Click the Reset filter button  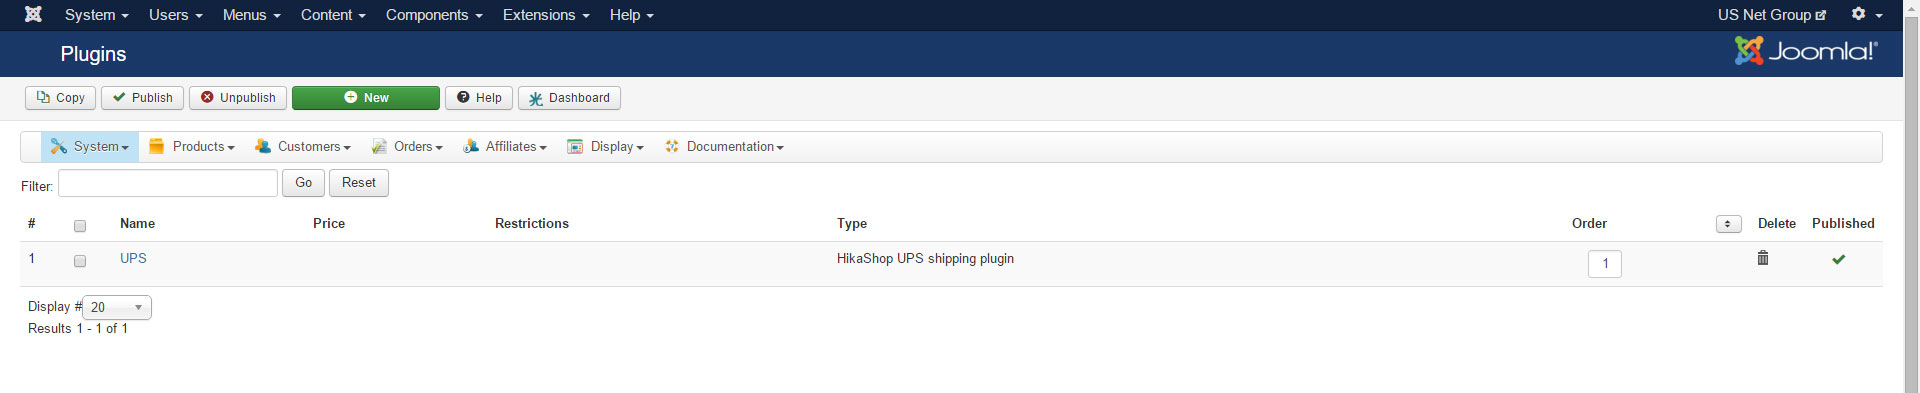tap(359, 183)
